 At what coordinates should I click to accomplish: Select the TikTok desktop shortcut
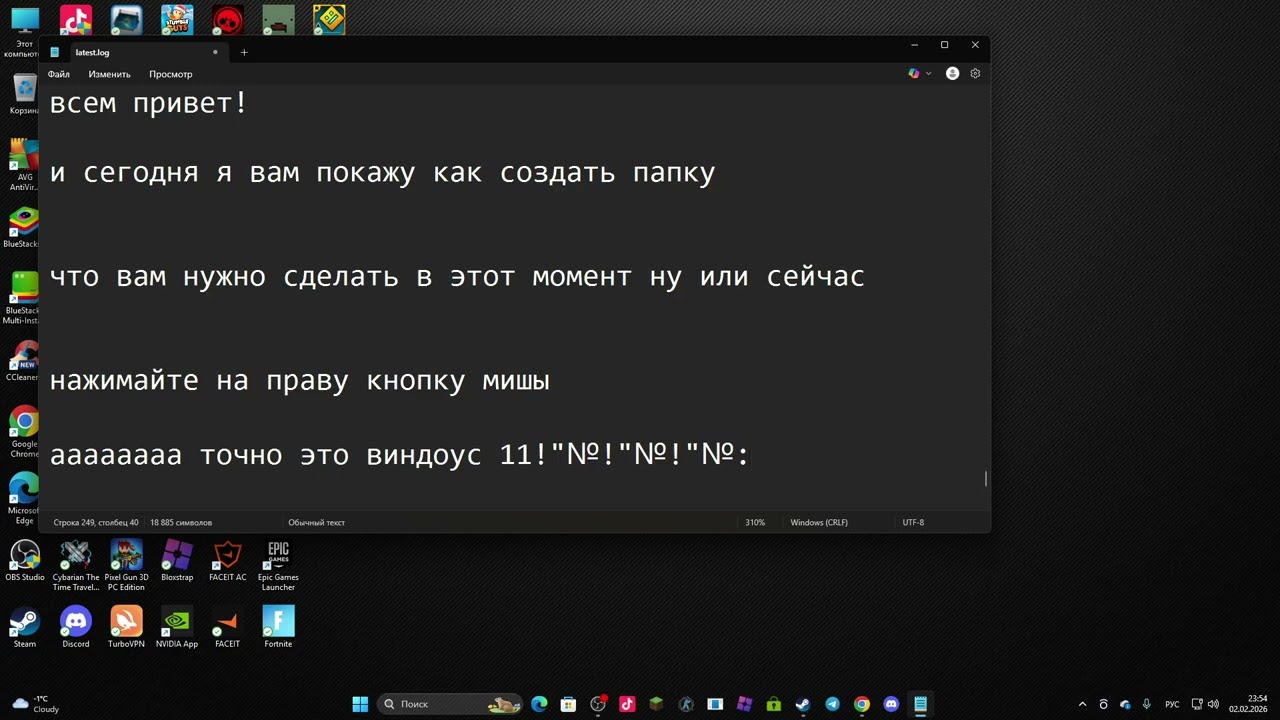[x=76, y=20]
